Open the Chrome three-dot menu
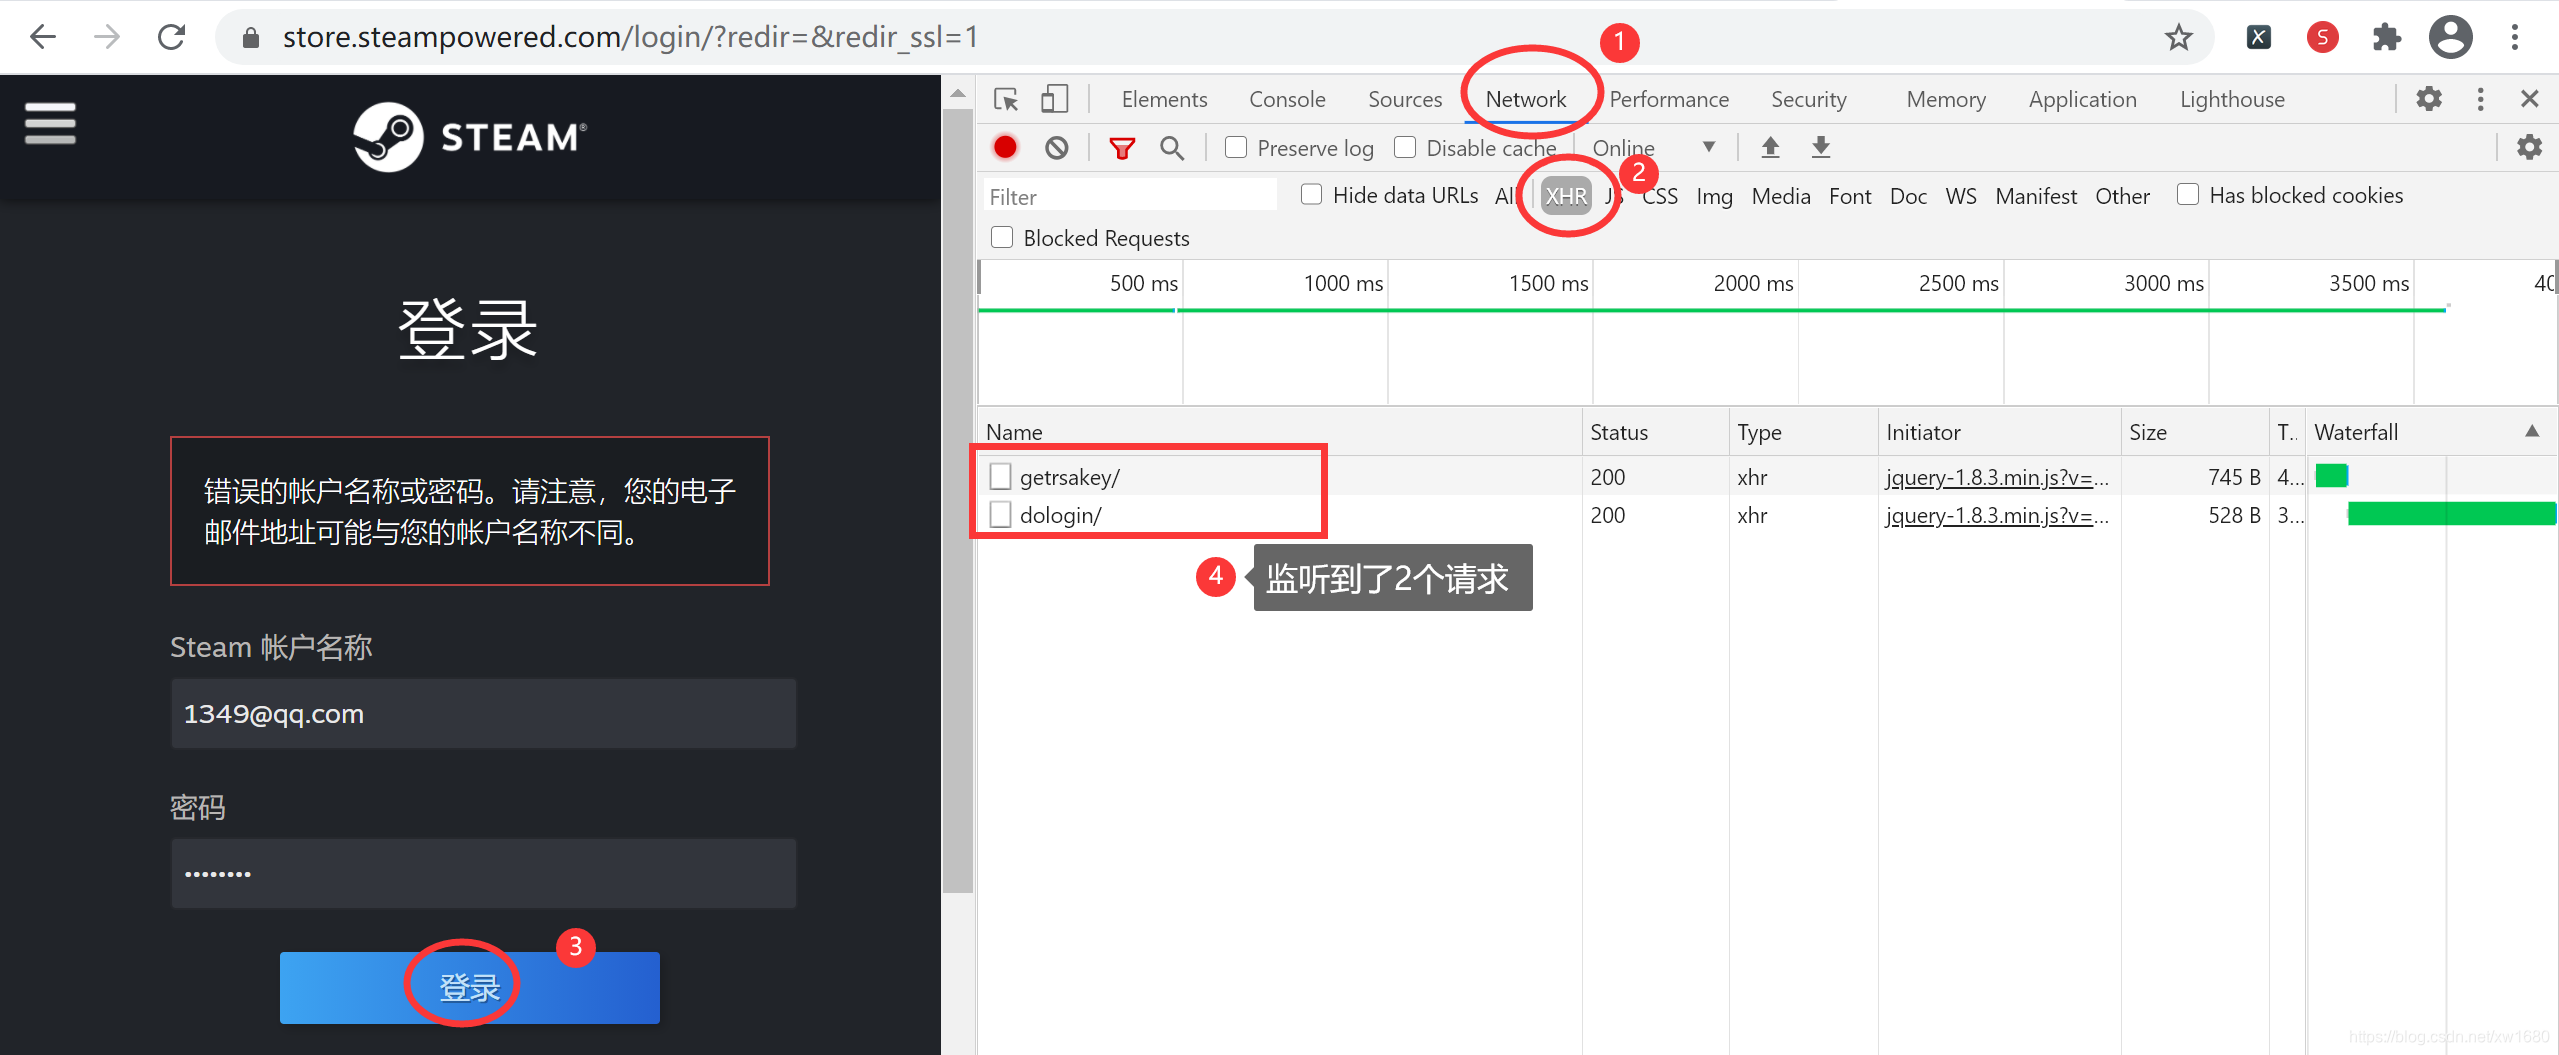 (2514, 38)
